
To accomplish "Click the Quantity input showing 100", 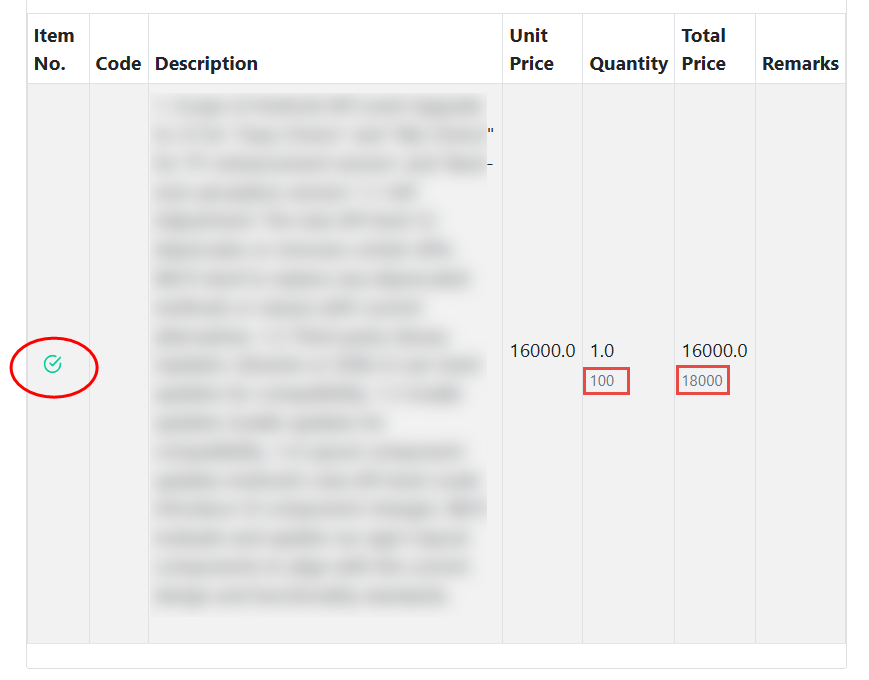I will 606,381.
